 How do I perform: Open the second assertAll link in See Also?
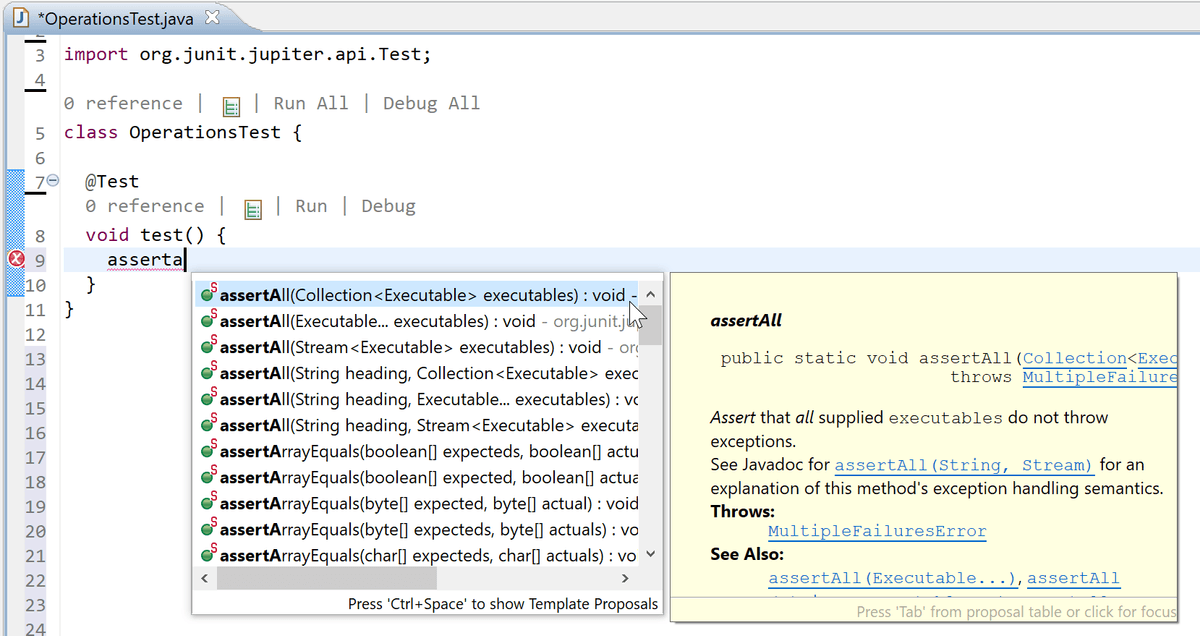coord(1074,578)
